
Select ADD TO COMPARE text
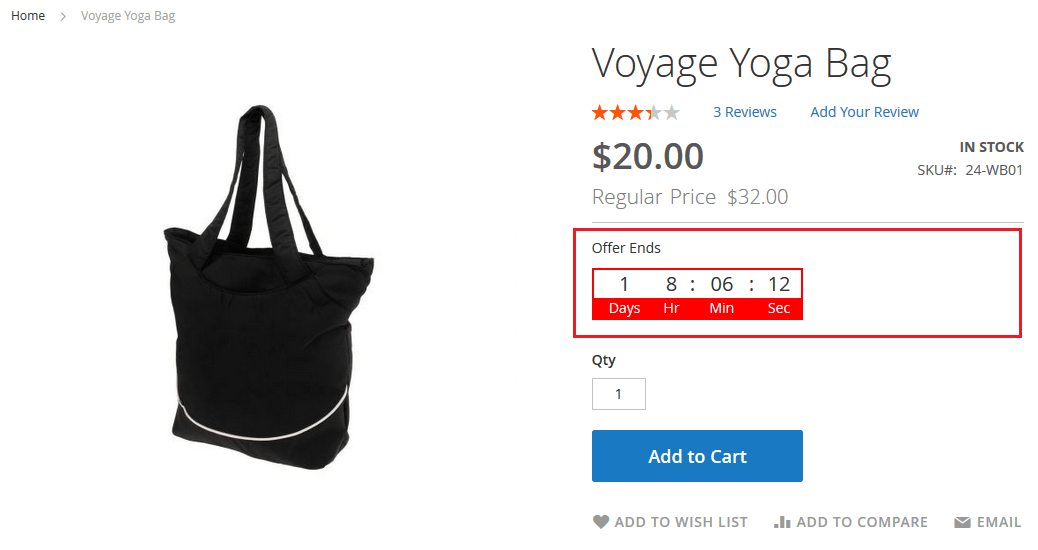[x=862, y=522]
